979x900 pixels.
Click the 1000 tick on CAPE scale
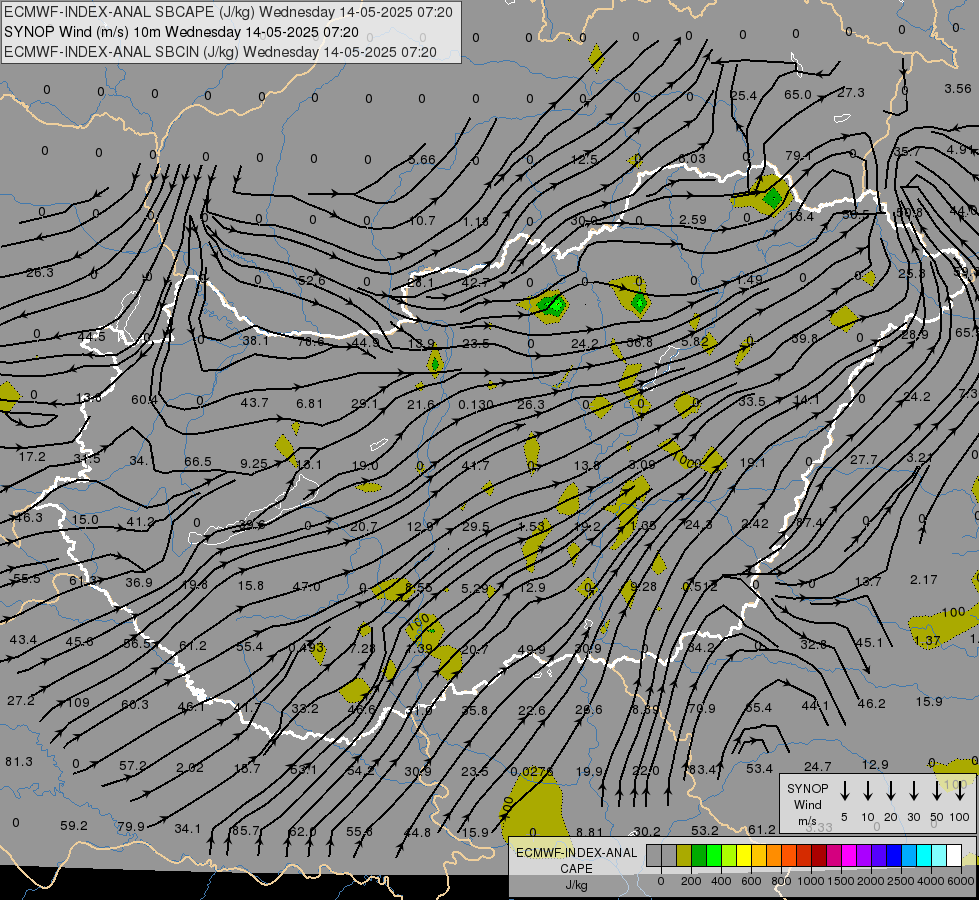click(x=810, y=881)
